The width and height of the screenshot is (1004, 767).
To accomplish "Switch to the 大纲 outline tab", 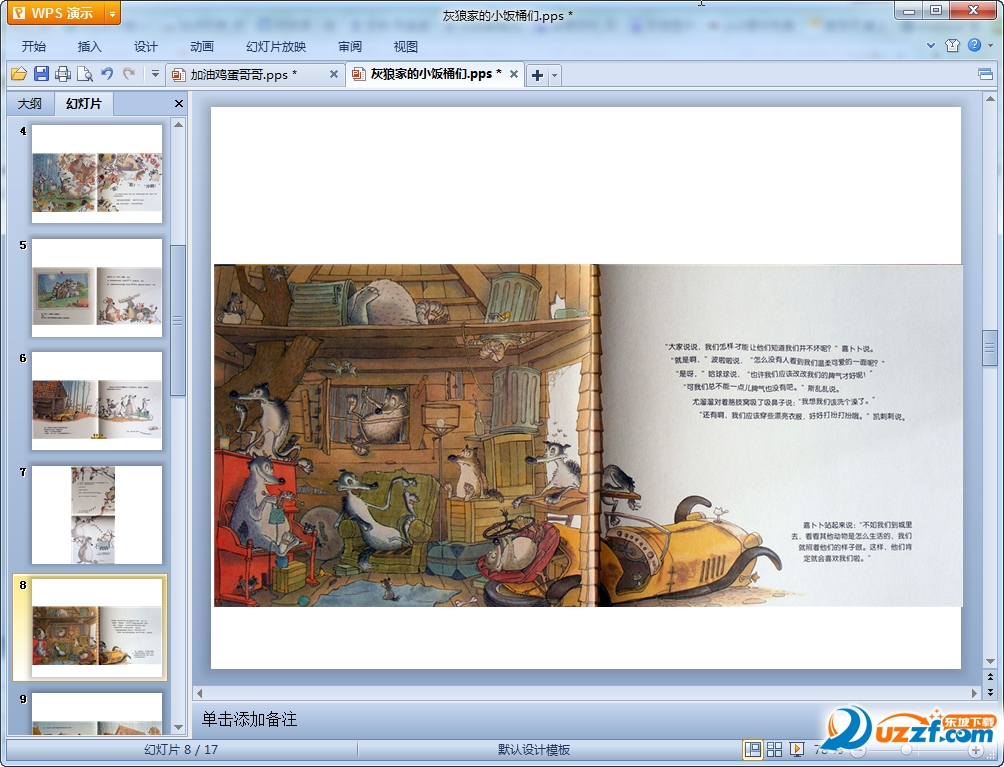I will (x=29, y=104).
